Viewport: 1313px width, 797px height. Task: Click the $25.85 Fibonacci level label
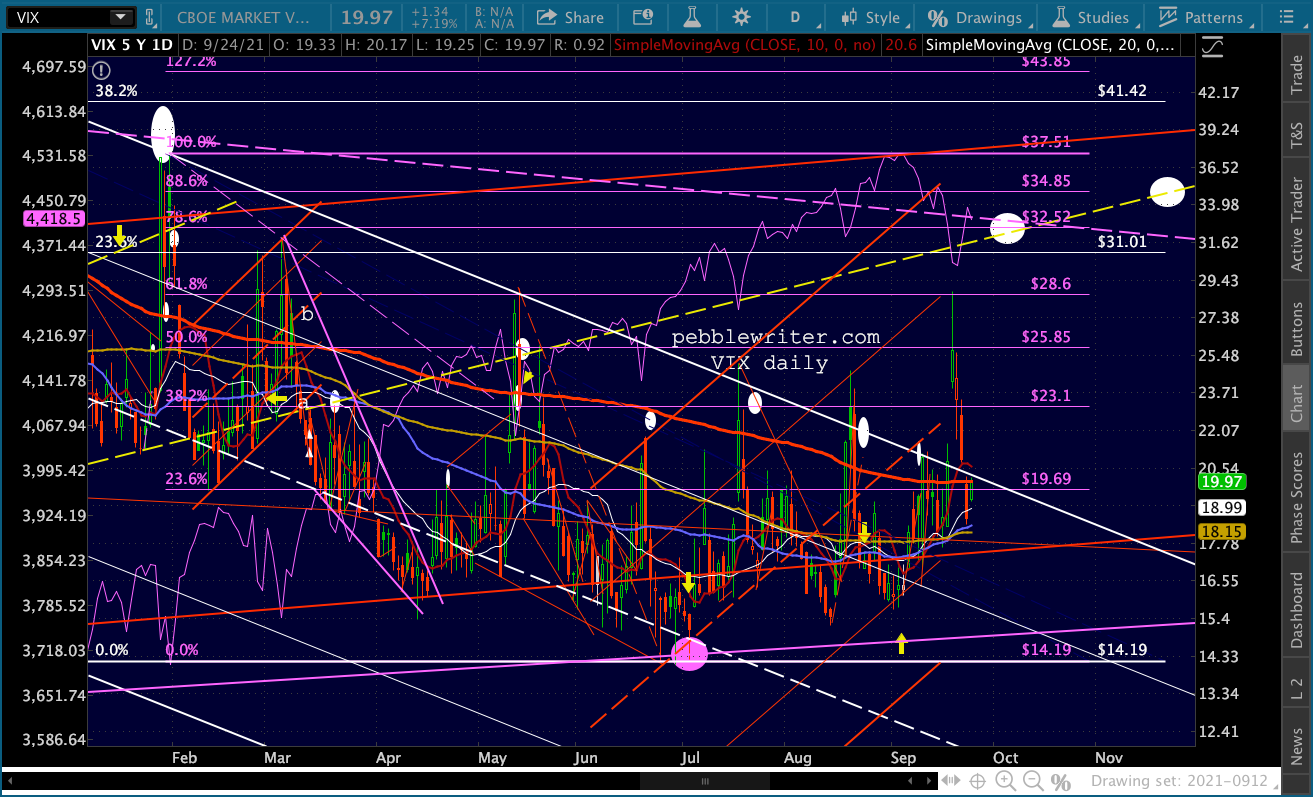(x=1046, y=337)
